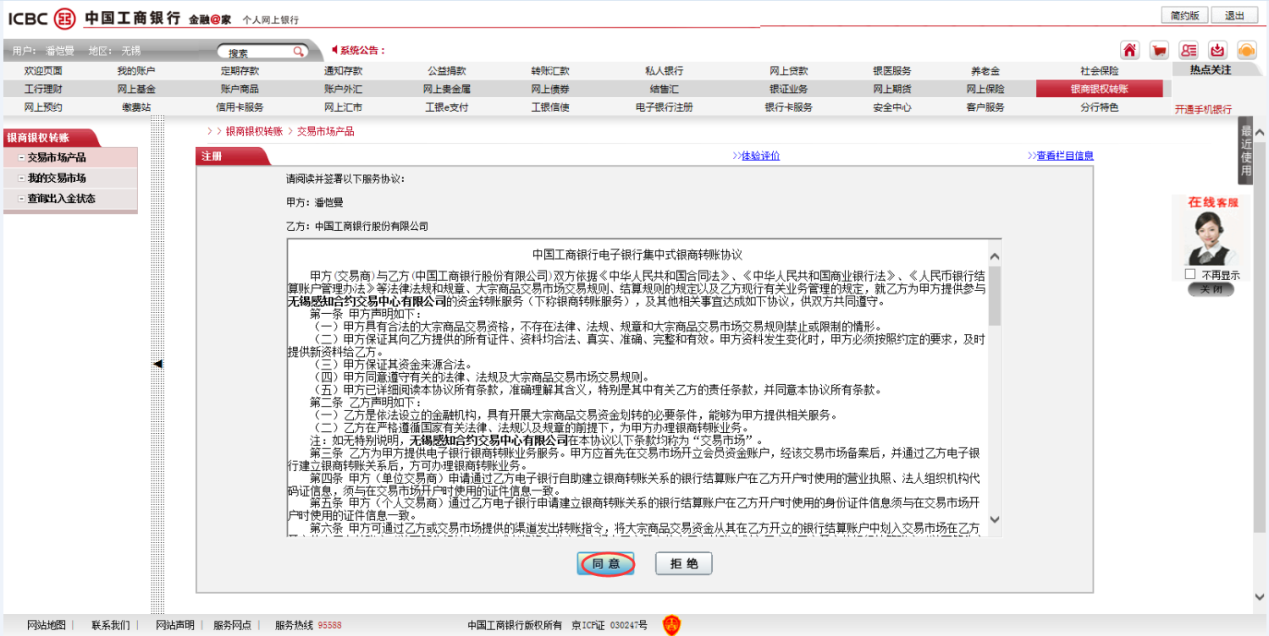Click the 同意 agree button
The height and width of the screenshot is (636, 1269).
tap(605, 564)
